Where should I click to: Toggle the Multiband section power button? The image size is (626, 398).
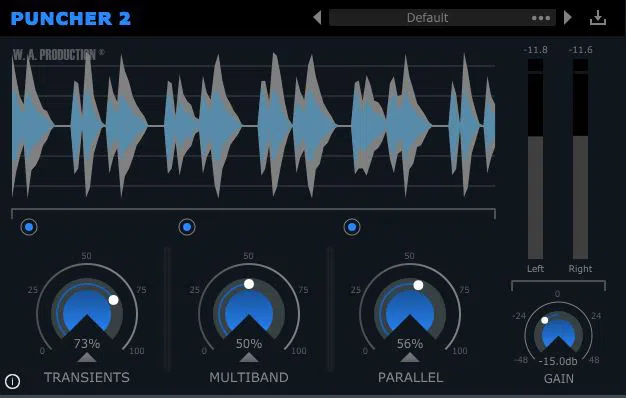pyautogui.click(x=187, y=227)
